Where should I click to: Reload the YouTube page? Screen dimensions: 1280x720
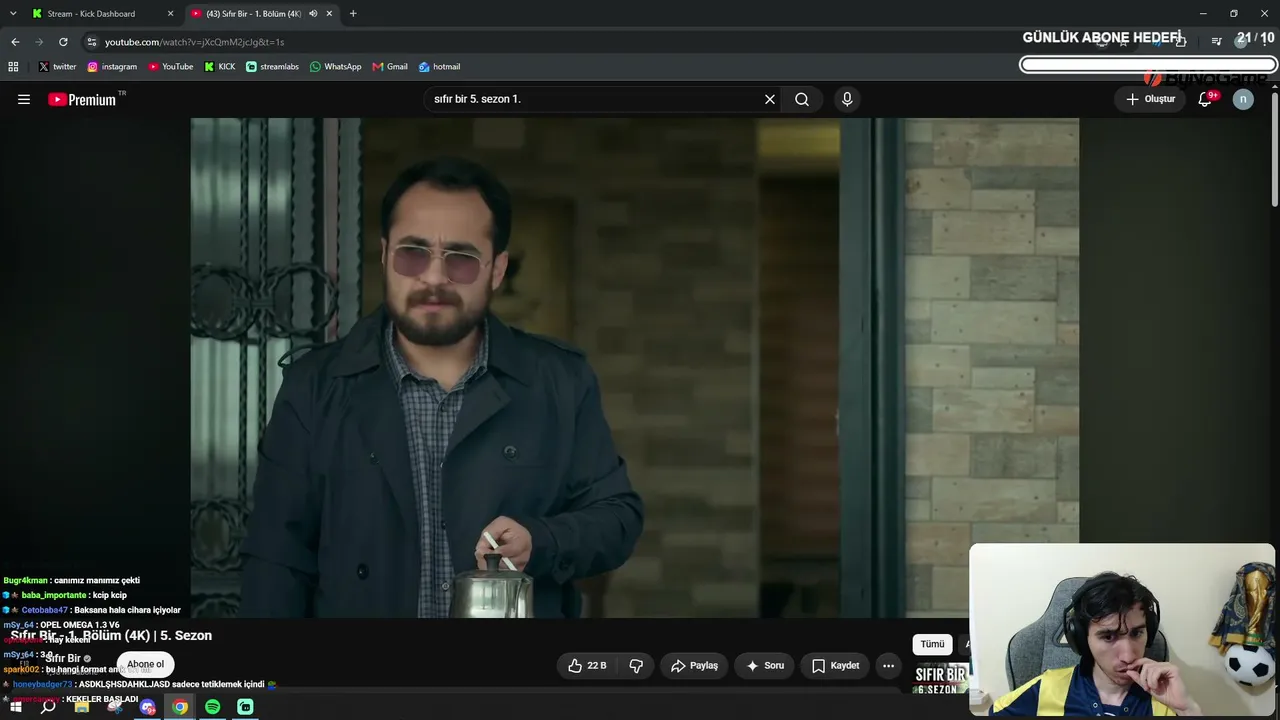63,42
